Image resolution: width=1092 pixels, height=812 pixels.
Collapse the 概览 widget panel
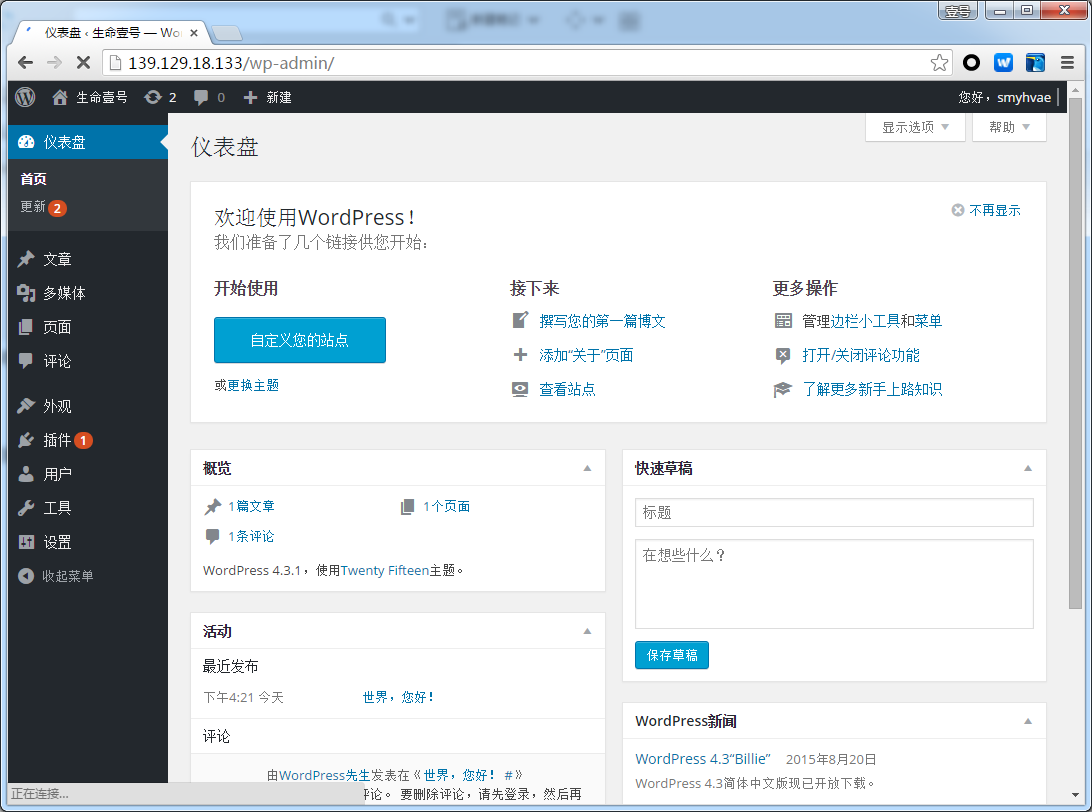click(x=587, y=468)
